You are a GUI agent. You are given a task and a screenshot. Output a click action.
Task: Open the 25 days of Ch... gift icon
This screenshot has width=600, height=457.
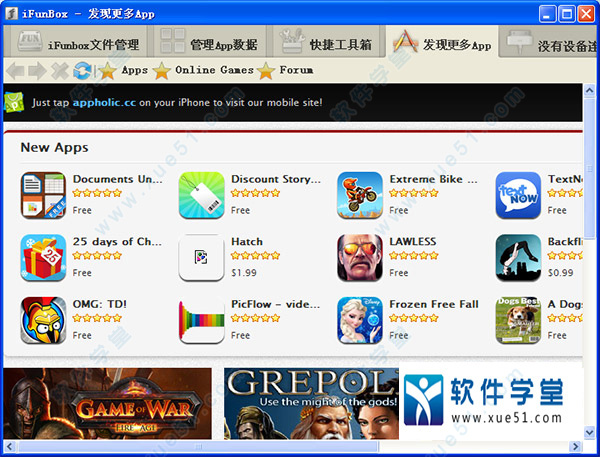pos(43,258)
